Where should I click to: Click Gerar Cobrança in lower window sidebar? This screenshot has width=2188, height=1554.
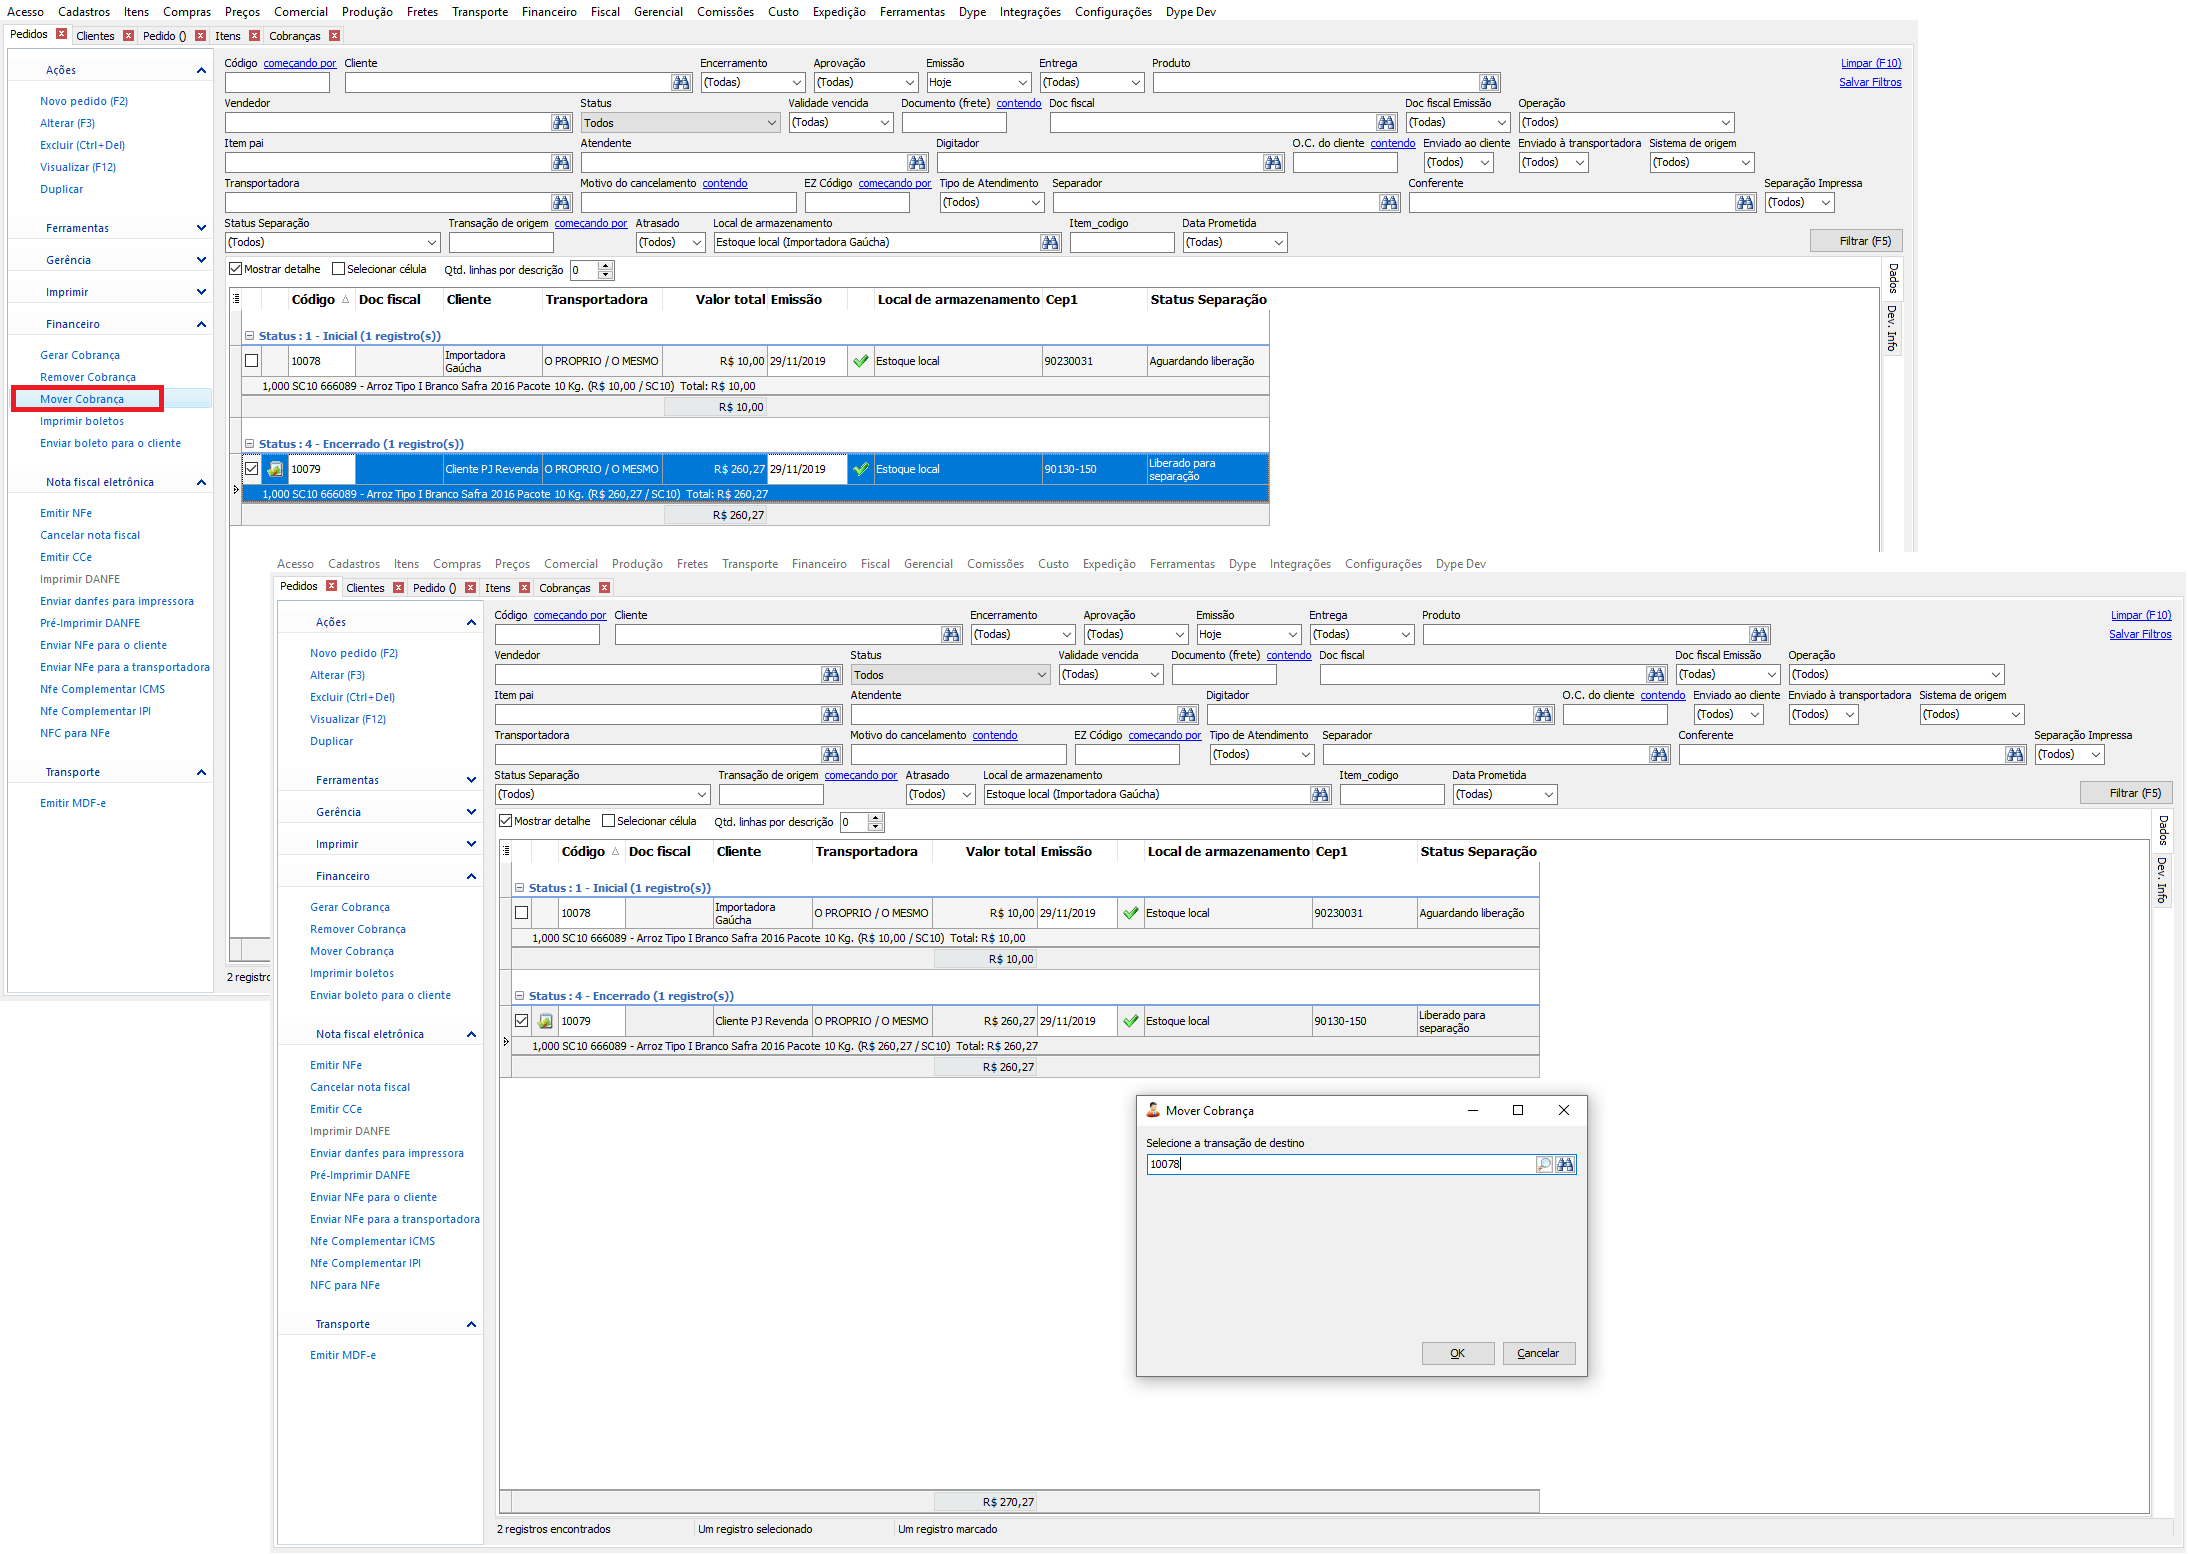pyautogui.click(x=350, y=907)
